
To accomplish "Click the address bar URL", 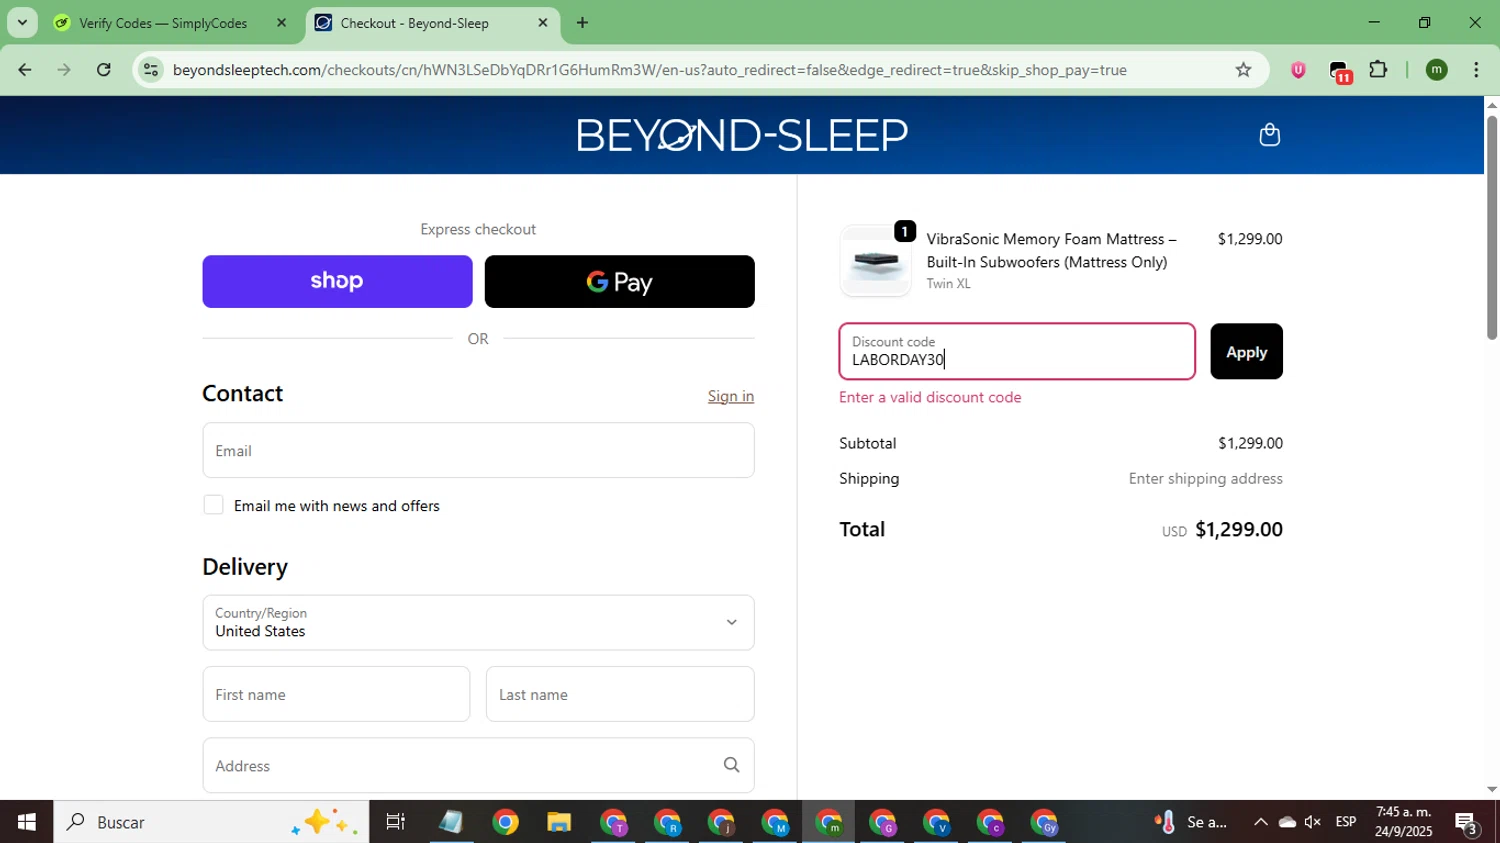I will coord(650,70).
